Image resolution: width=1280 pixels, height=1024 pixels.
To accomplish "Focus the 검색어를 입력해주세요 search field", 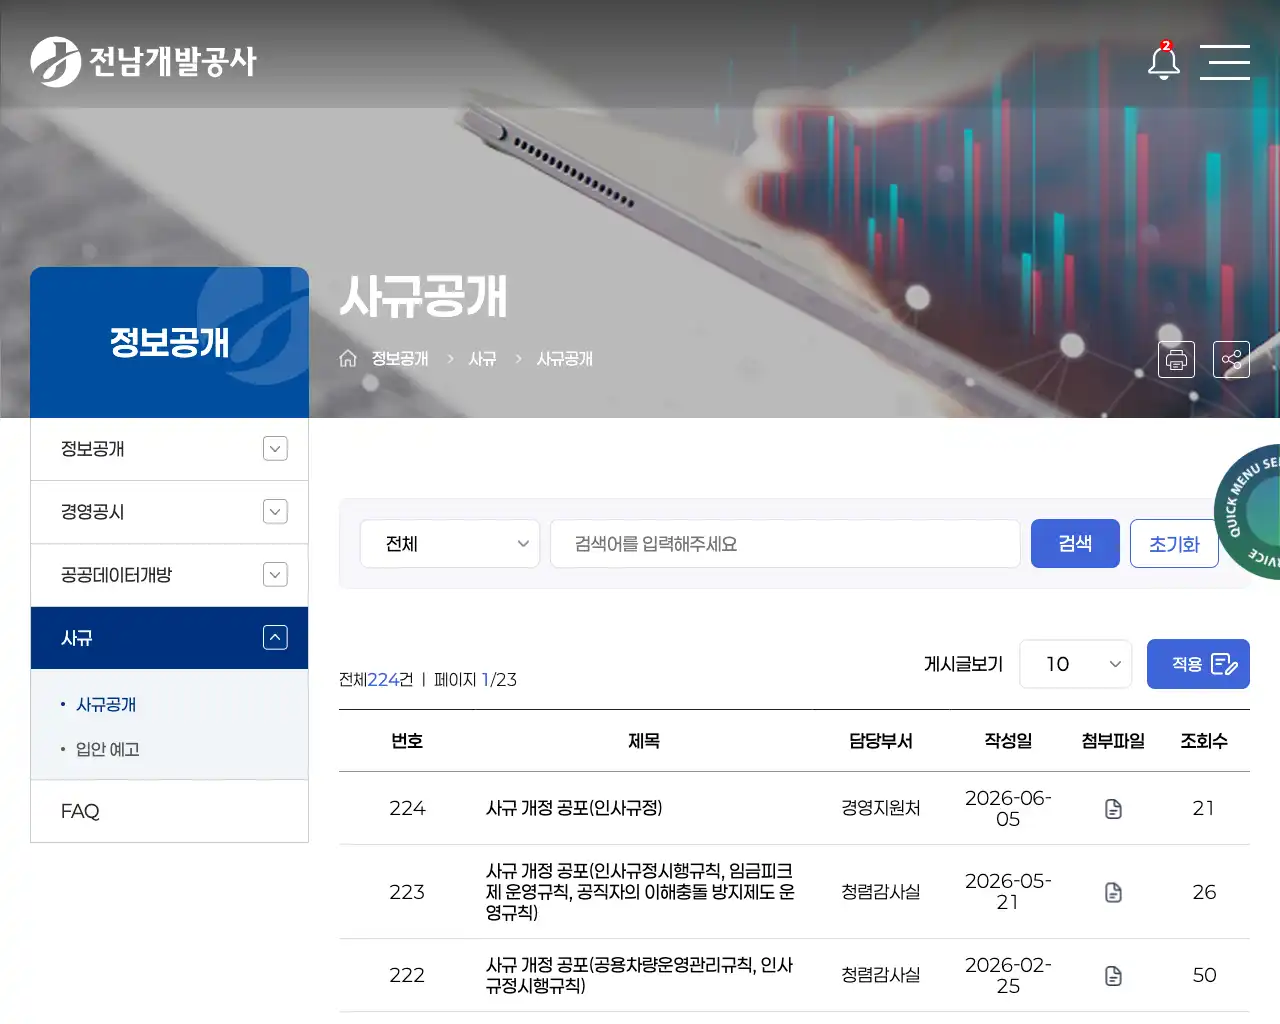I will [x=785, y=544].
